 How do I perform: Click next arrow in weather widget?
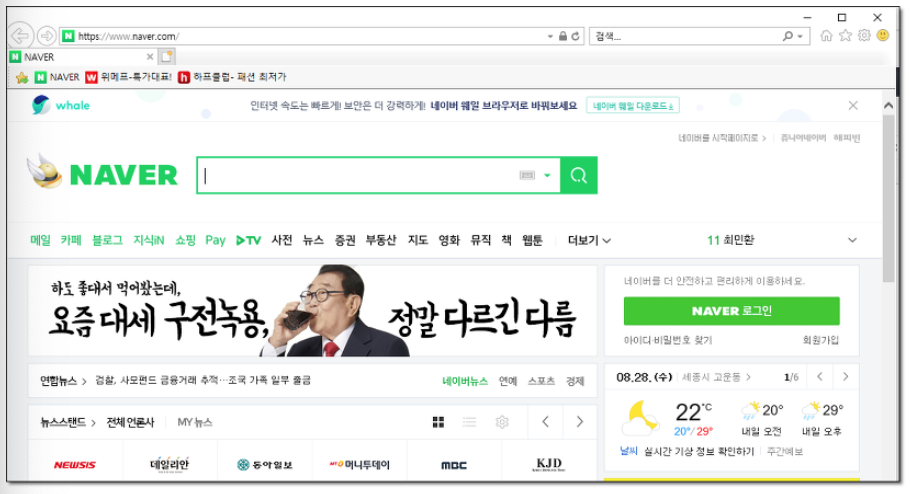point(846,377)
